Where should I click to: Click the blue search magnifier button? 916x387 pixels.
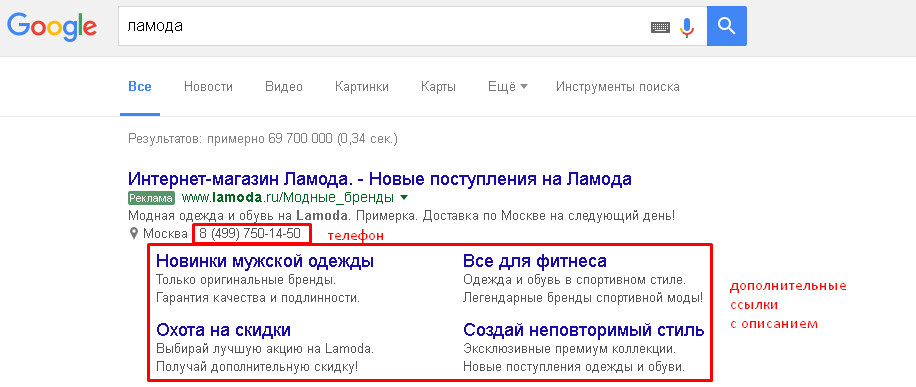[x=727, y=26]
